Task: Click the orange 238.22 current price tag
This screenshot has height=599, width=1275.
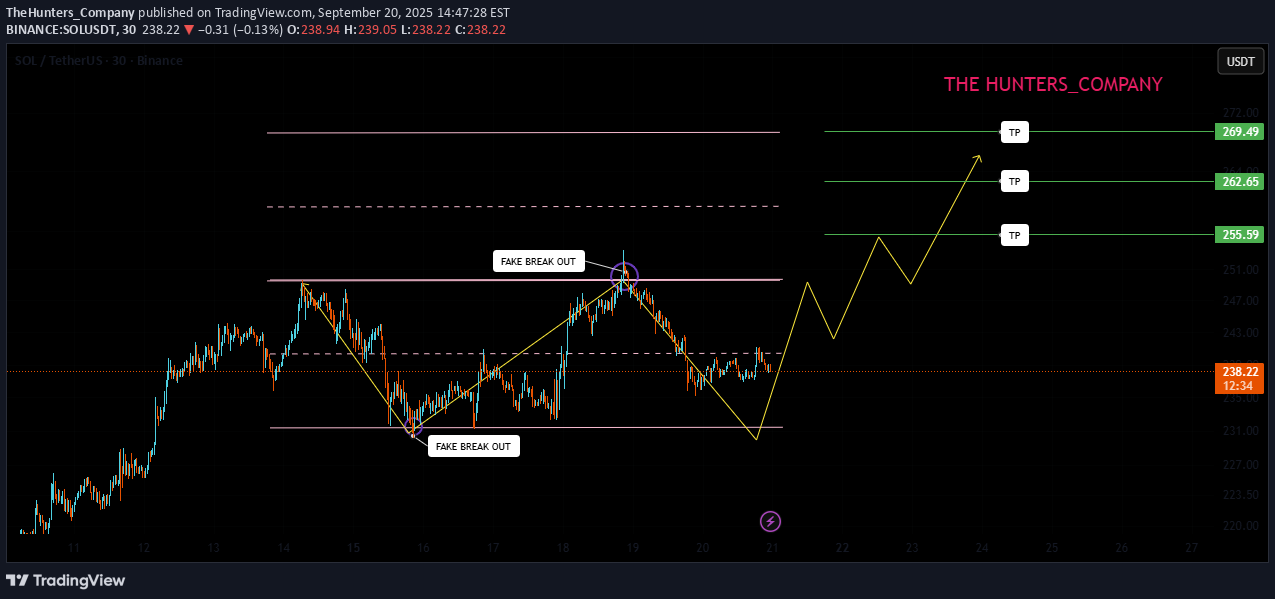Action: tap(1239, 370)
